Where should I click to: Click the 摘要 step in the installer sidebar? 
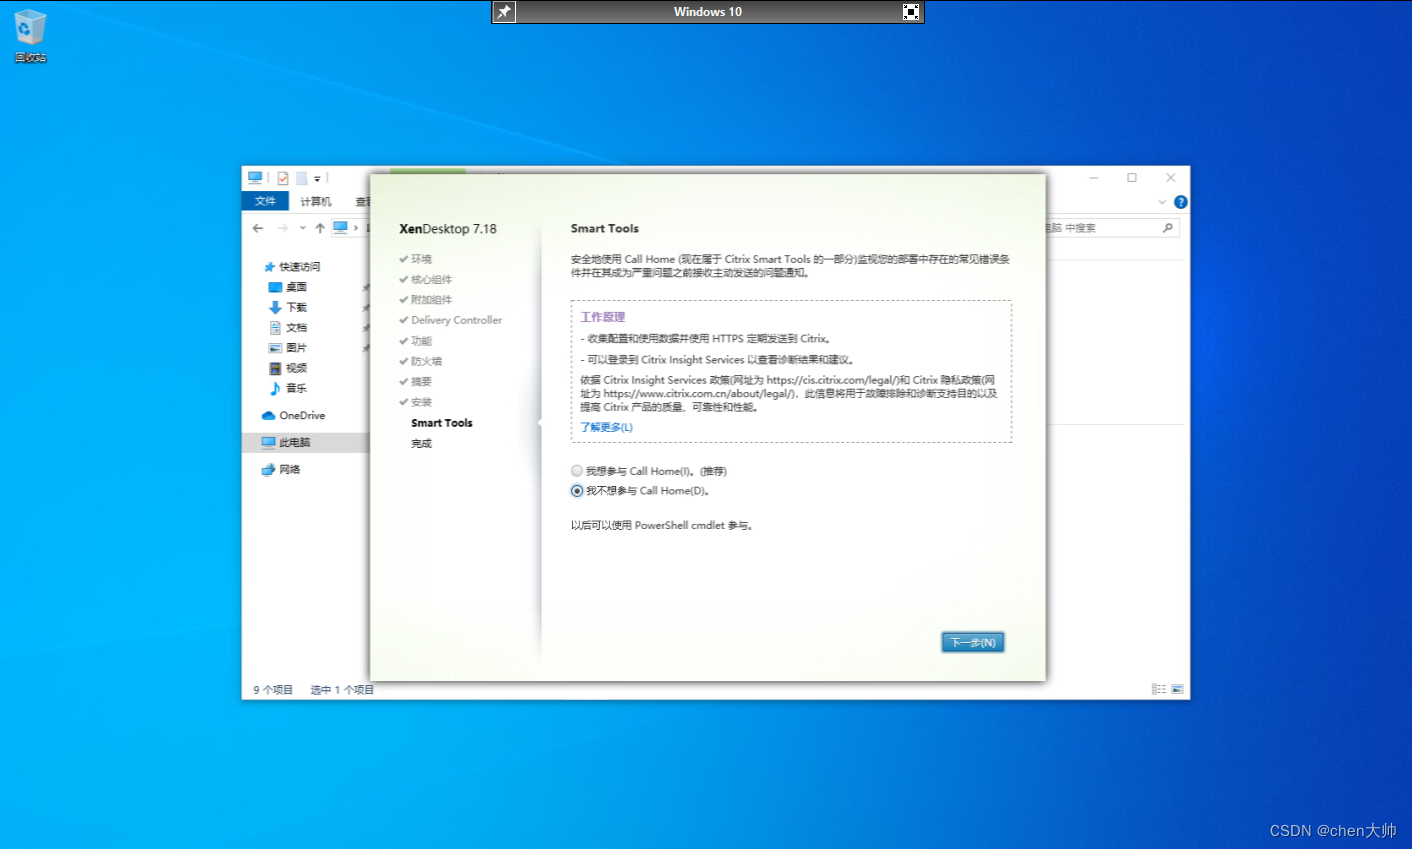421,382
